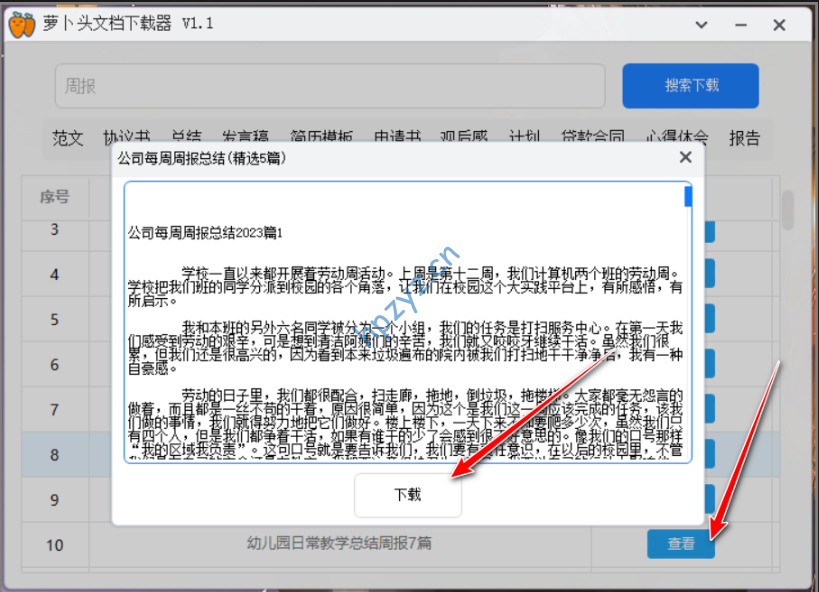819x592 pixels.
Task: Switch to the 协议书 category
Action: (x=127, y=137)
